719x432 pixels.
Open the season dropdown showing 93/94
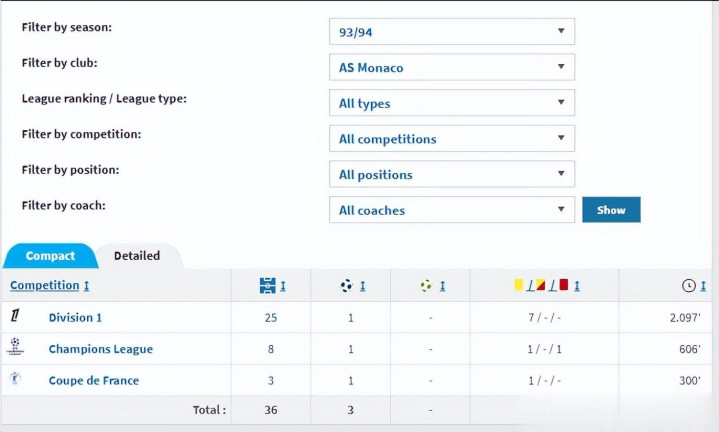click(451, 31)
